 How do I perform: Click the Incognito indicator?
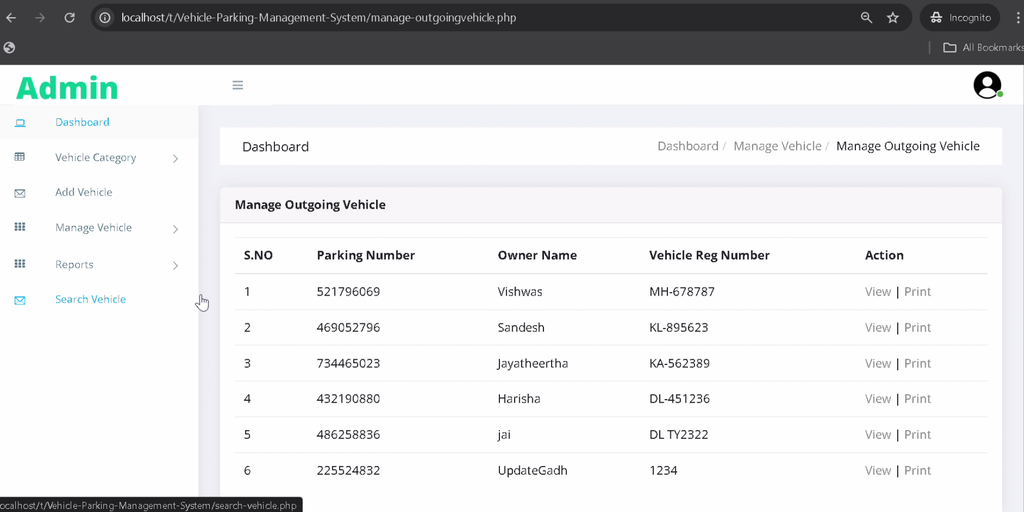(960, 18)
